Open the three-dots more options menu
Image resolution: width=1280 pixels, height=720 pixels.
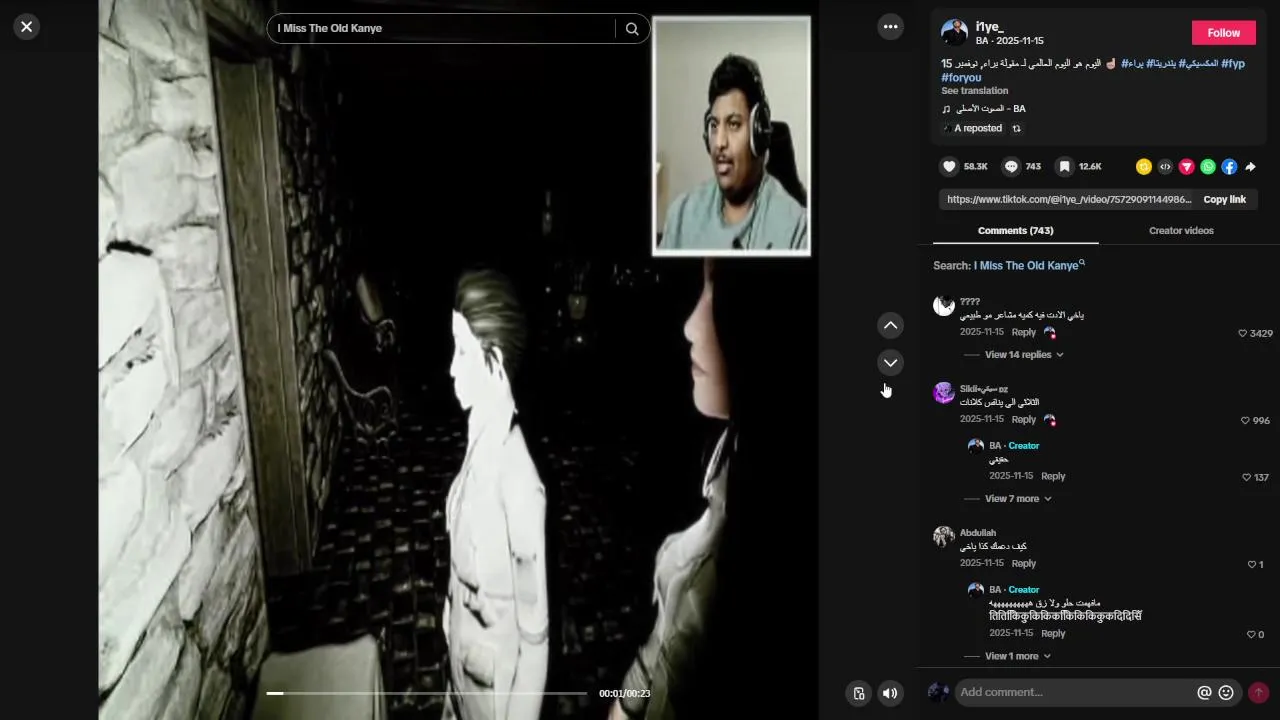(890, 27)
